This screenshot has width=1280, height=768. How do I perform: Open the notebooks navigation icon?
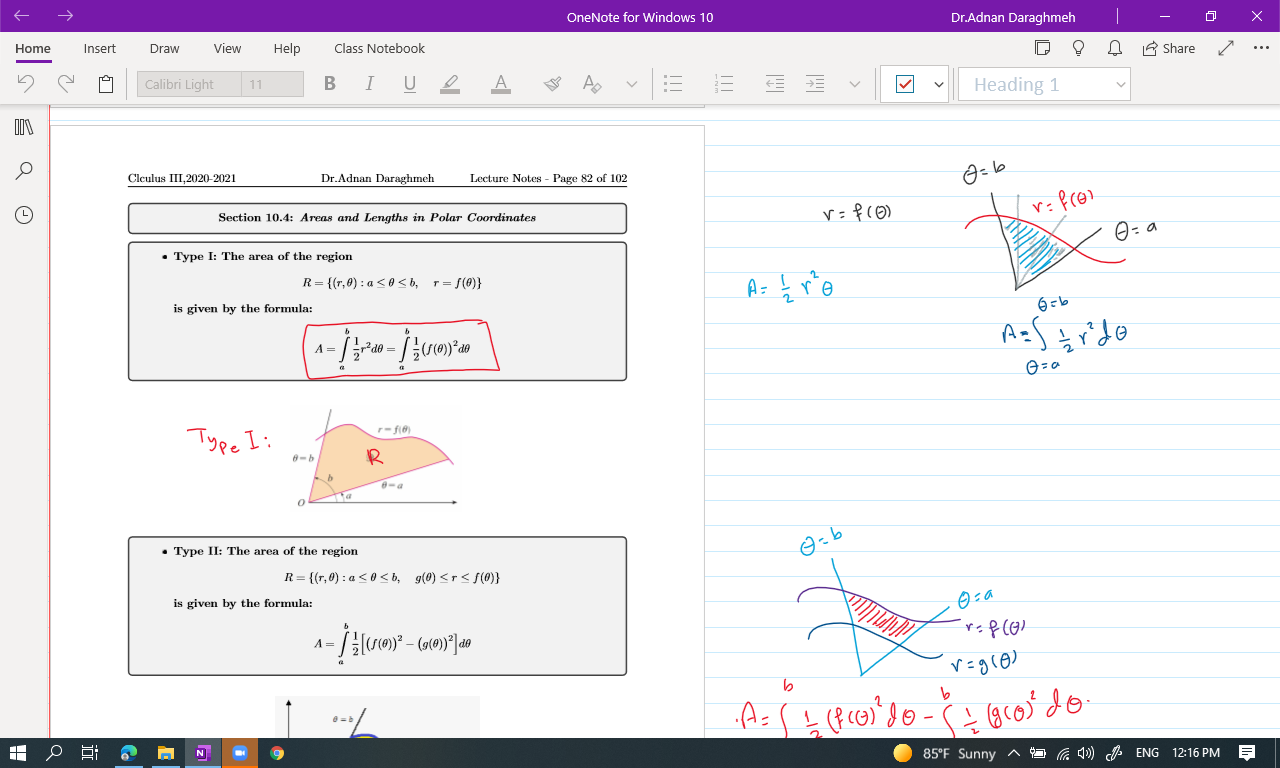(25, 127)
